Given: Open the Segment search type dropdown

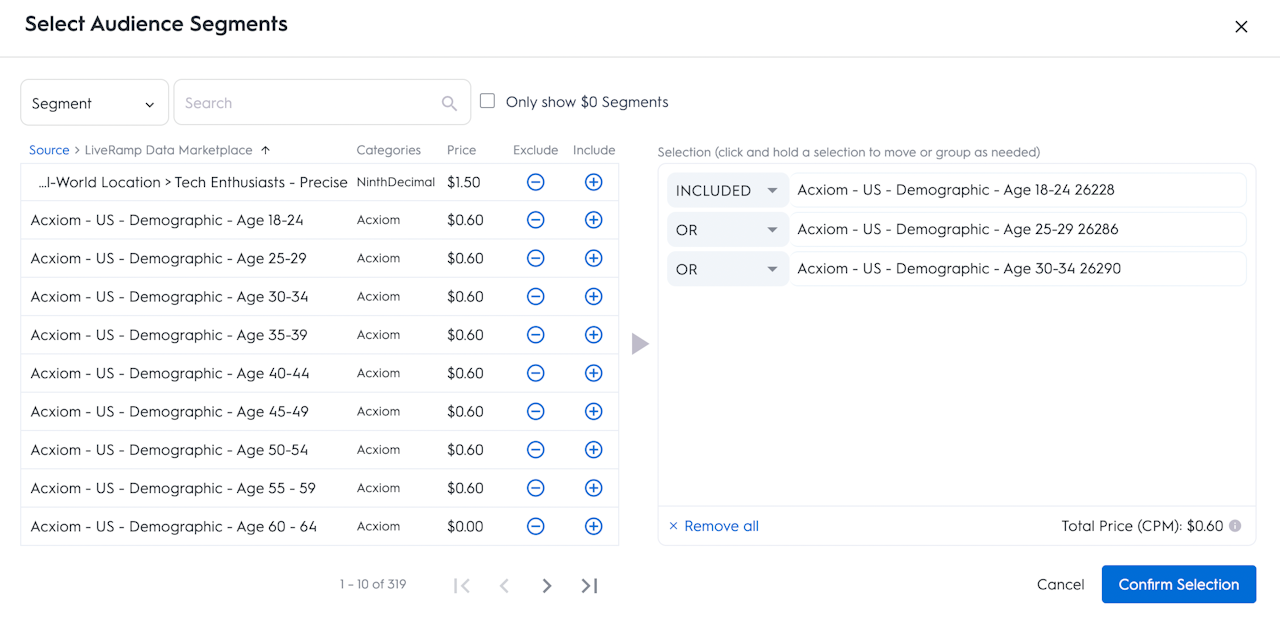Looking at the screenshot, I should 94,103.
